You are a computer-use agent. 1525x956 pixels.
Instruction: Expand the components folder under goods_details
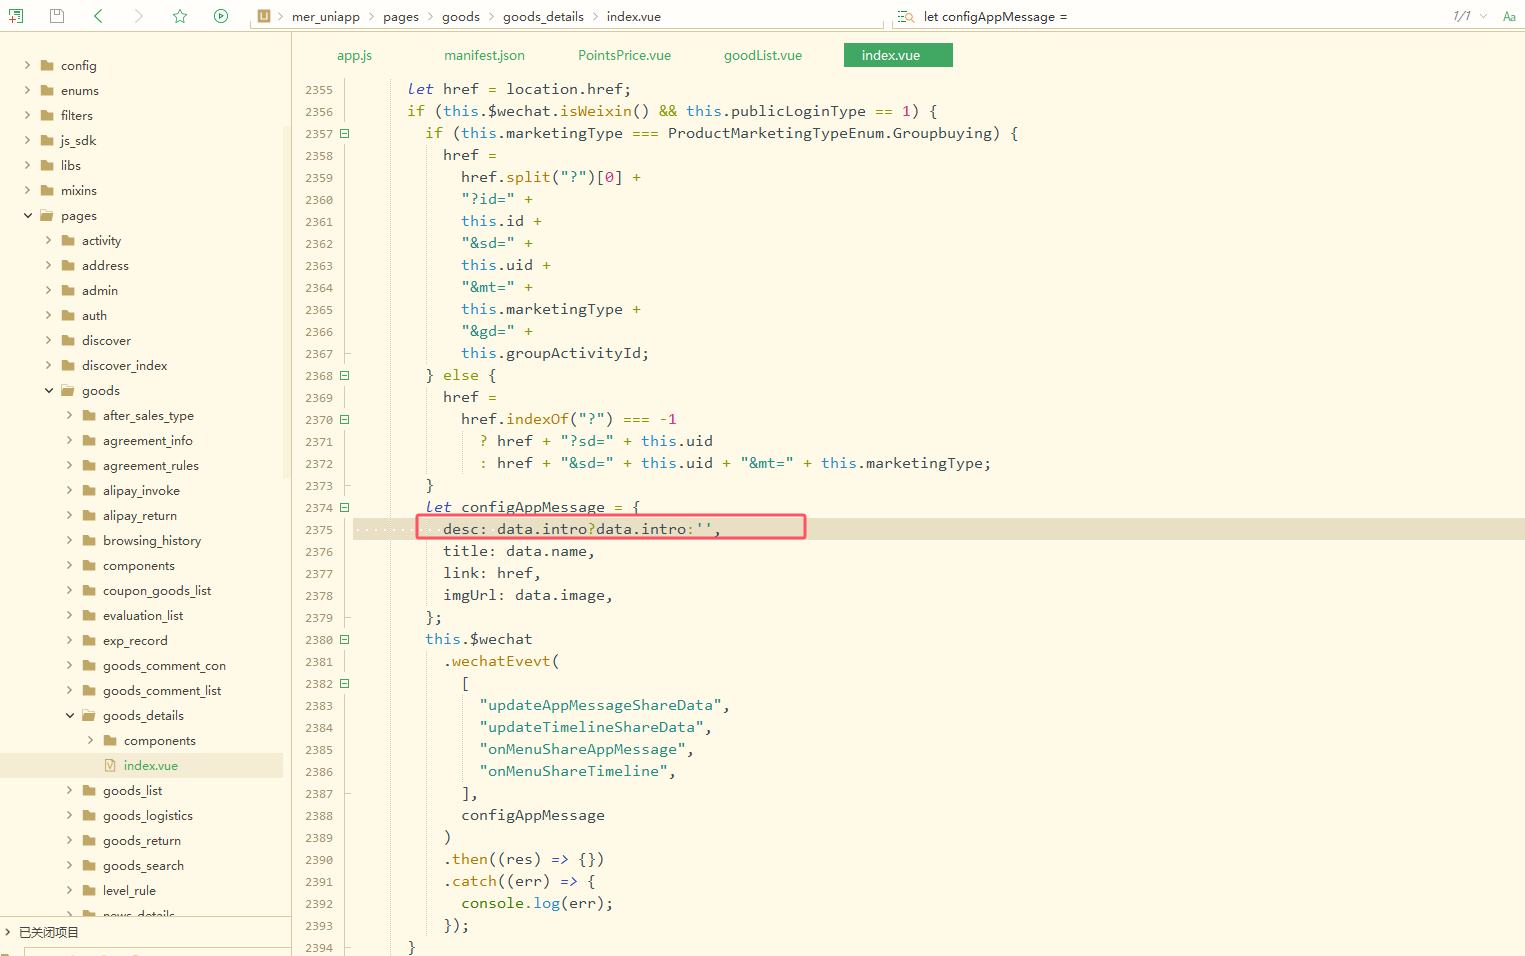[90, 740]
